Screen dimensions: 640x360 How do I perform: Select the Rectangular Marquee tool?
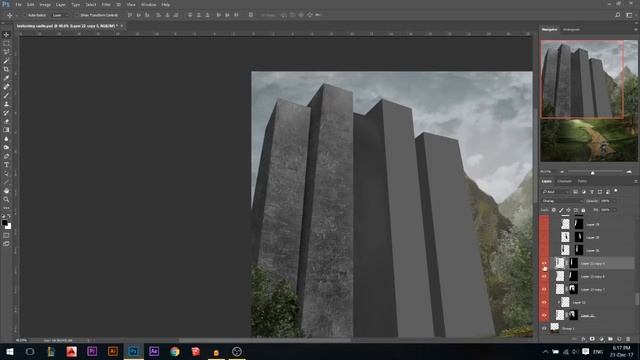click(6, 44)
